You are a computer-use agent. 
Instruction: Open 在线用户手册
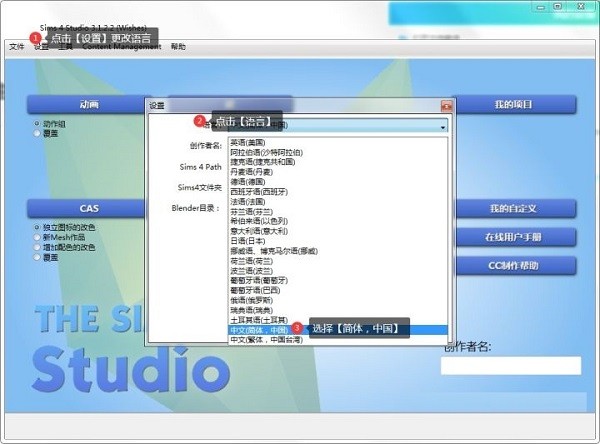(514, 237)
